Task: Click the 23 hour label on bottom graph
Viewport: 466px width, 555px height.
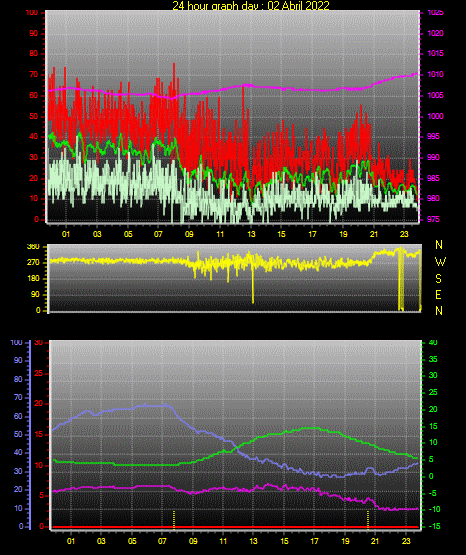Action: [x=406, y=541]
